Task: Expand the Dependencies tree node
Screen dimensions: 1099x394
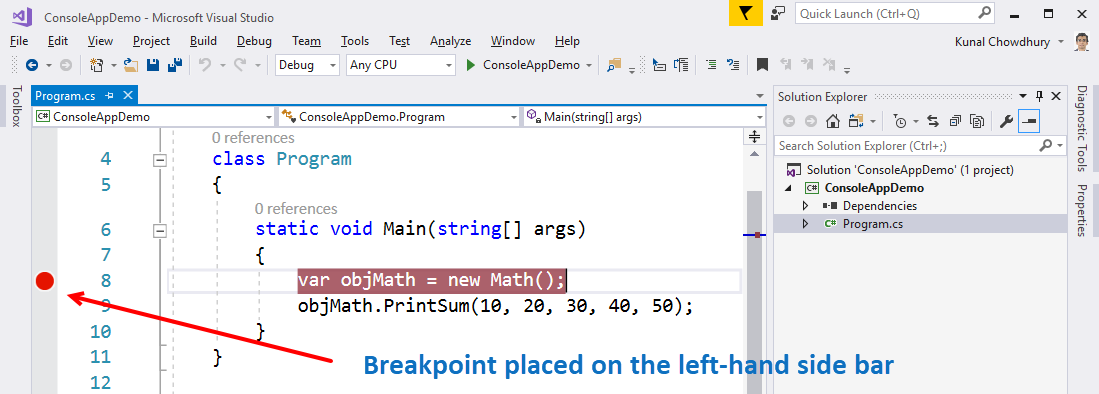Action: 805,206
